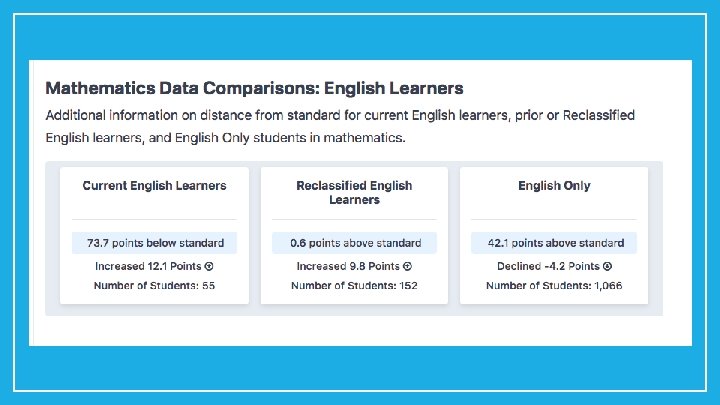Click the 0.6 points above standard badge
720x405 pixels.
pos(354,243)
